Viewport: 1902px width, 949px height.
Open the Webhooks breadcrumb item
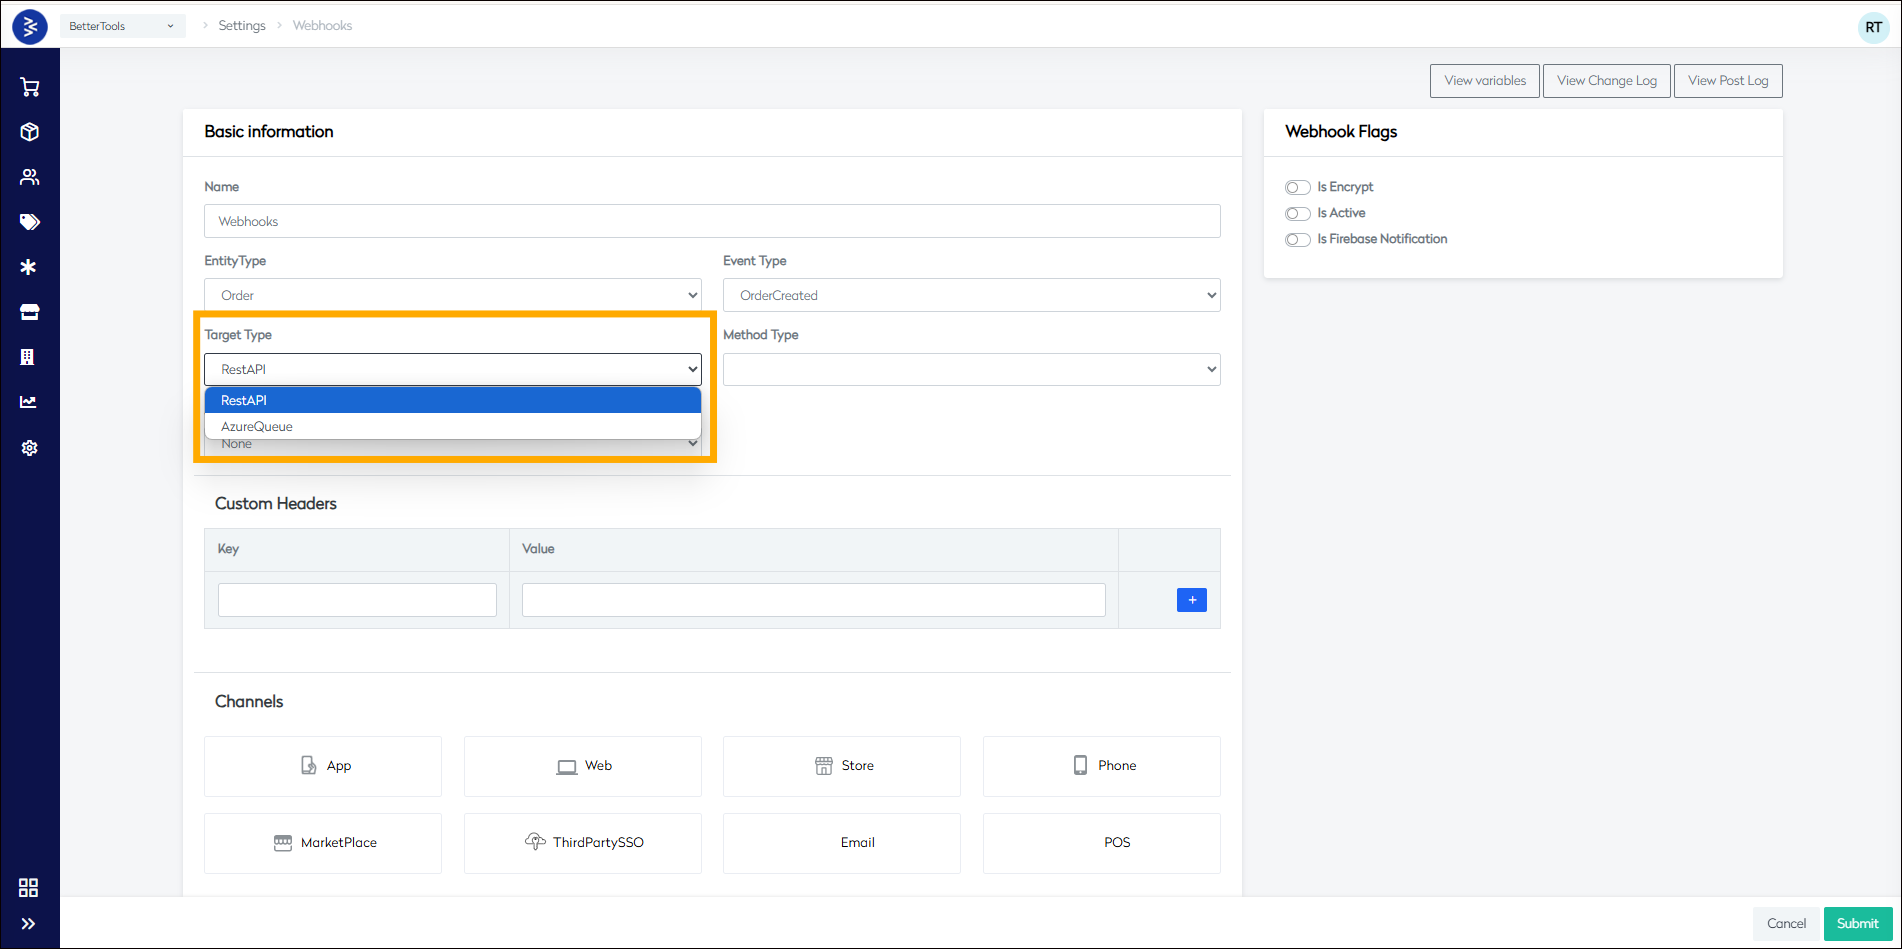point(321,25)
